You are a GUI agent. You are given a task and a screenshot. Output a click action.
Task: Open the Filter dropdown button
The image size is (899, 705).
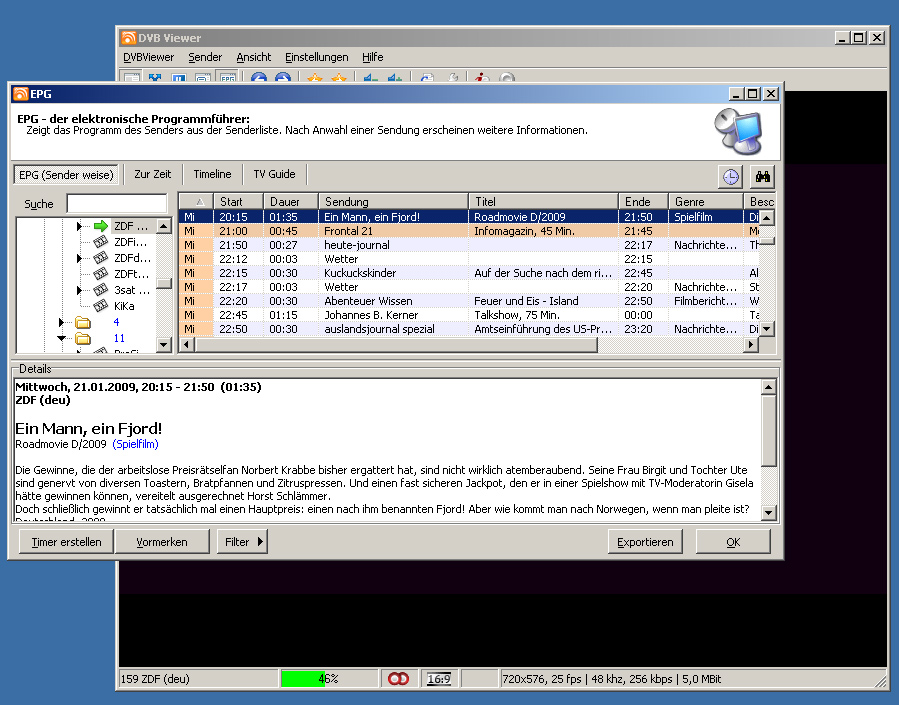click(242, 542)
